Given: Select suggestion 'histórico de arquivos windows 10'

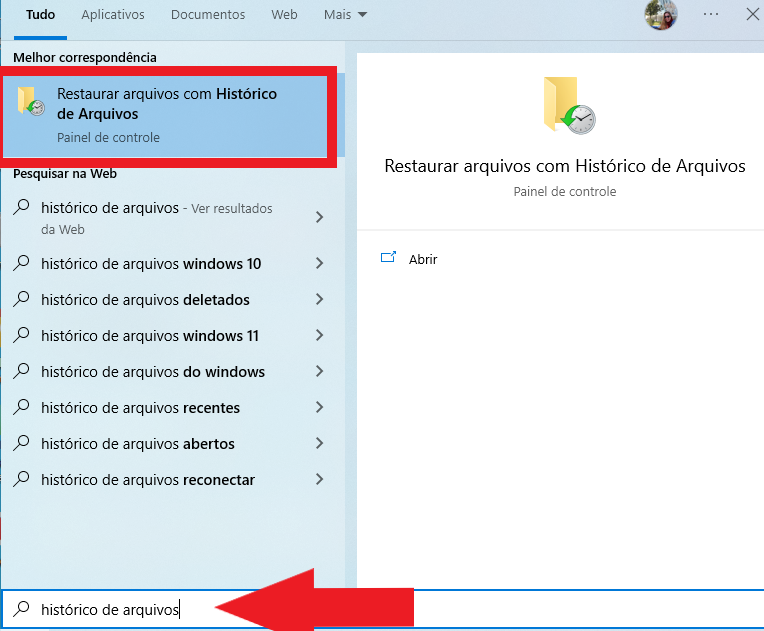Looking at the screenshot, I should [x=168, y=264].
